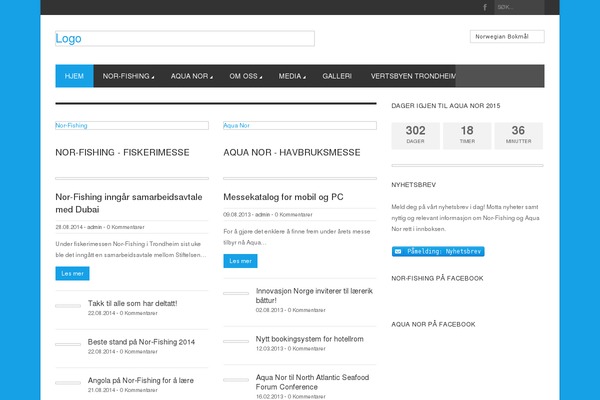Click DAGER IGJEN TIL AQUA NOR 2015 heading
Viewport: 600px width, 400px height.
point(445,106)
